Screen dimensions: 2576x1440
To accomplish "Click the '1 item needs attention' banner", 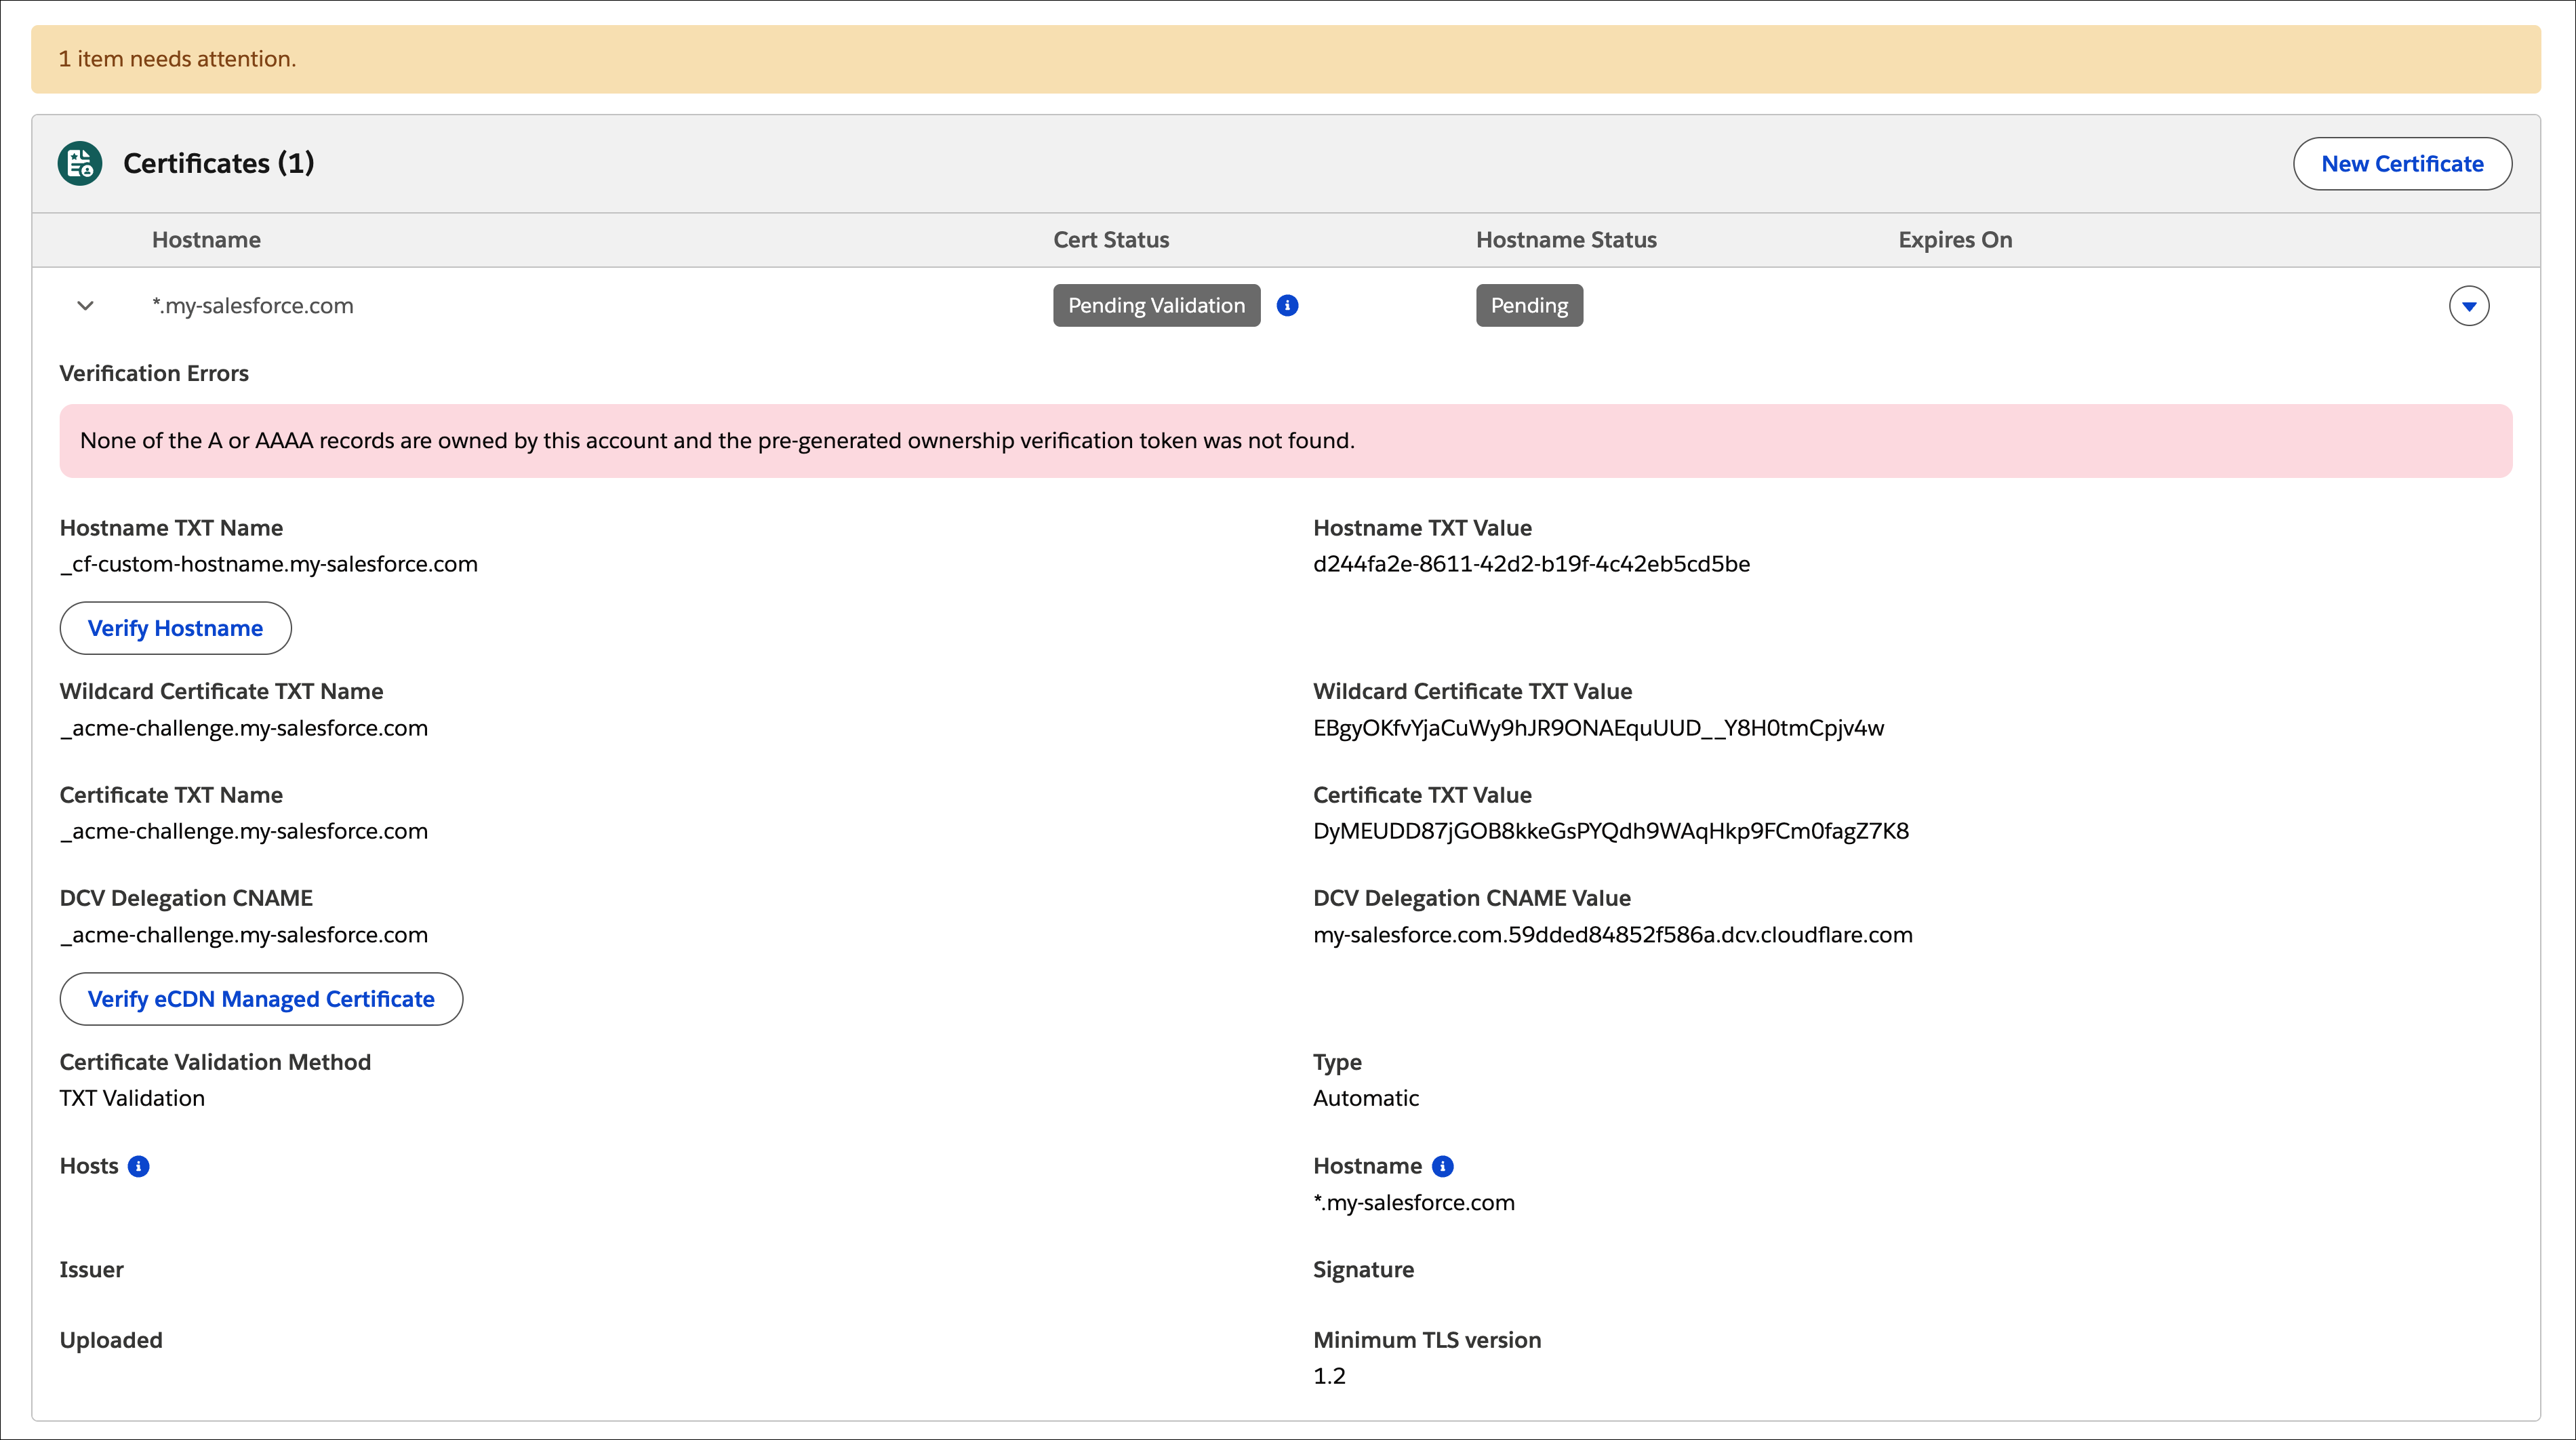I will (1286, 60).
